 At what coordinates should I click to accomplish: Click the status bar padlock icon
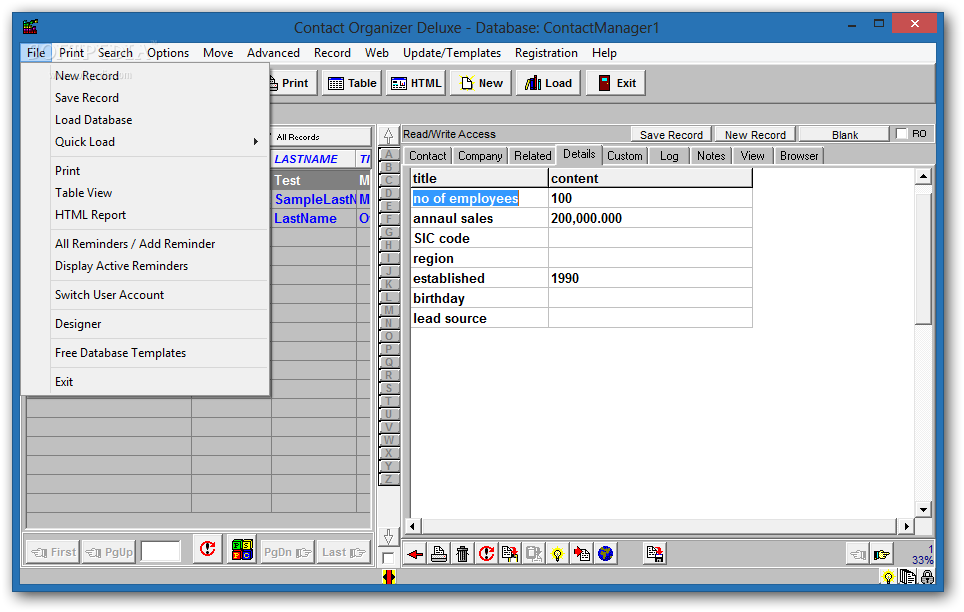(x=927, y=577)
